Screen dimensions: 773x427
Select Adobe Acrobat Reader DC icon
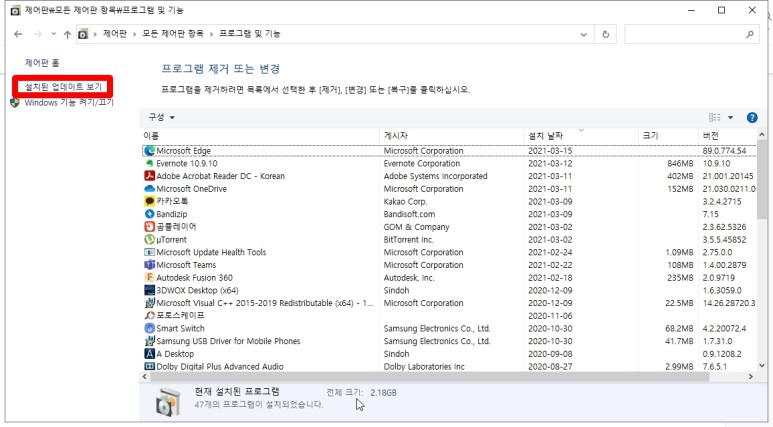(149, 176)
